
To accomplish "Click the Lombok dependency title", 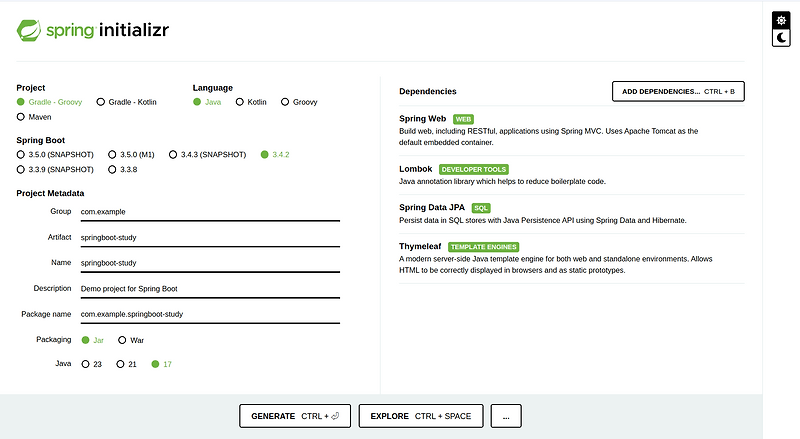I will point(415,169).
